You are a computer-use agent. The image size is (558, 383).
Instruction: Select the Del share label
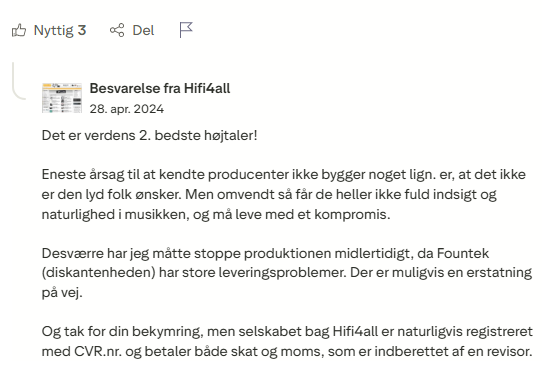click(x=143, y=31)
